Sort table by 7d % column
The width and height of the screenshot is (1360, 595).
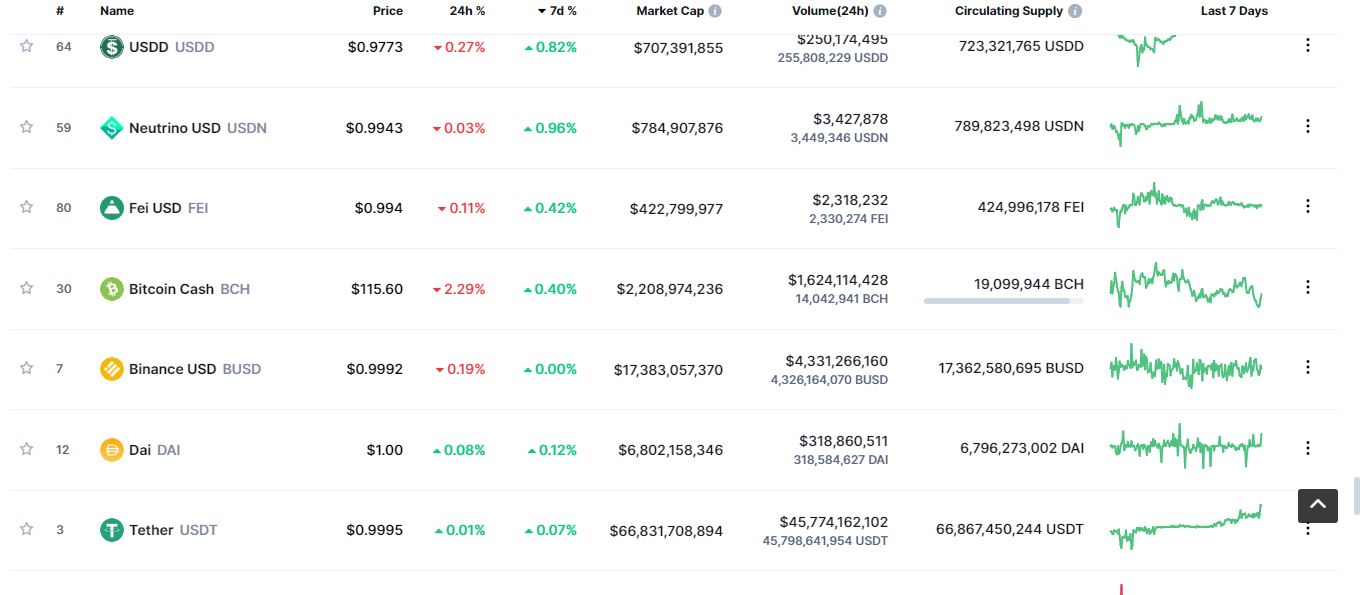coord(557,11)
